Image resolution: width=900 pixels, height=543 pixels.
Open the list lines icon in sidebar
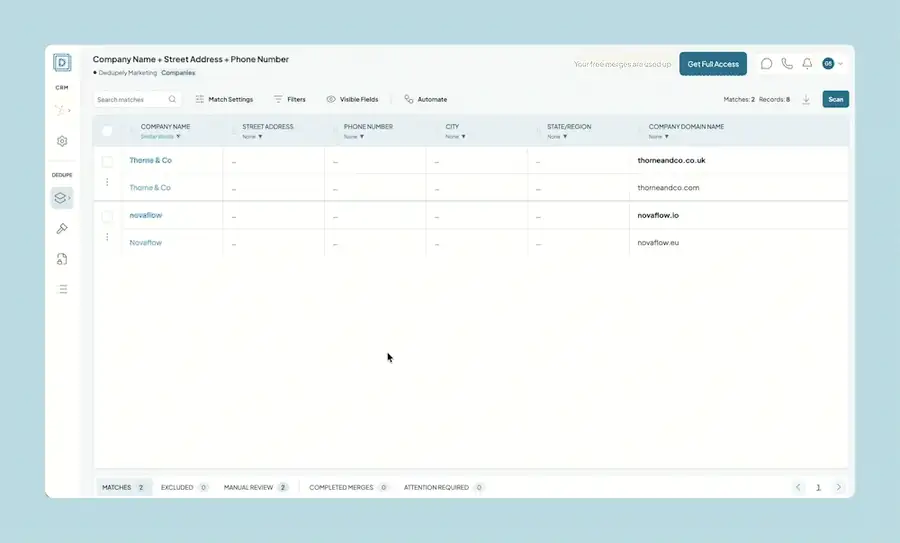click(63, 289)
